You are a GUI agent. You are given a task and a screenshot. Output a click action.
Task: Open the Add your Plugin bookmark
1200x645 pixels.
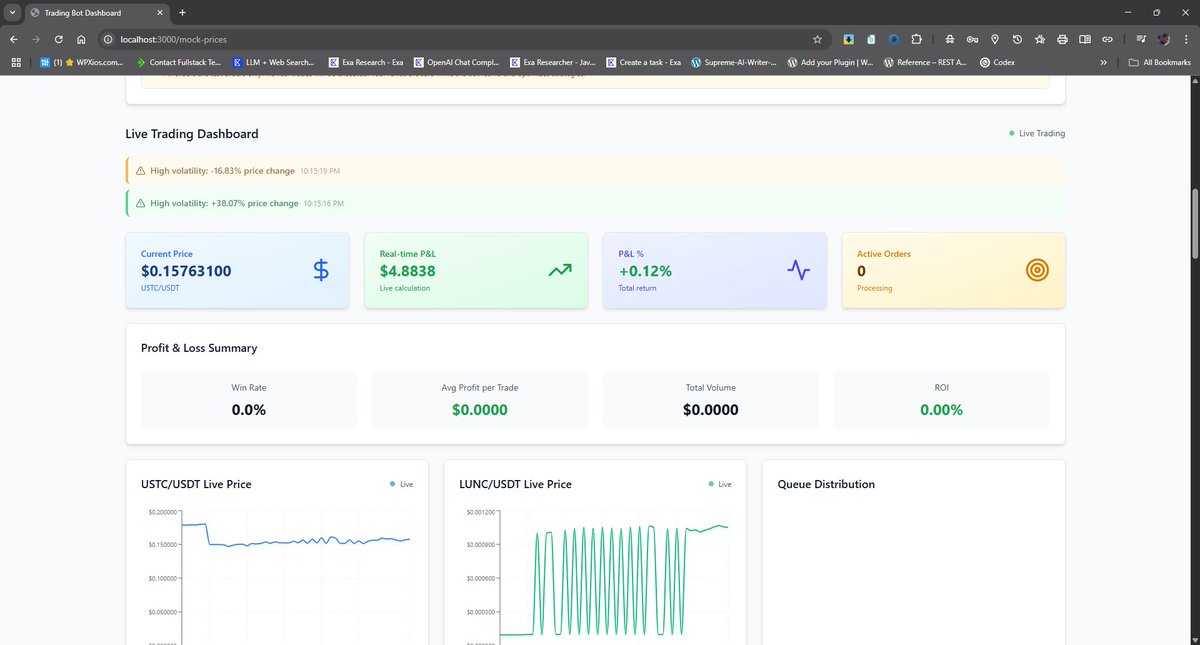830,62
